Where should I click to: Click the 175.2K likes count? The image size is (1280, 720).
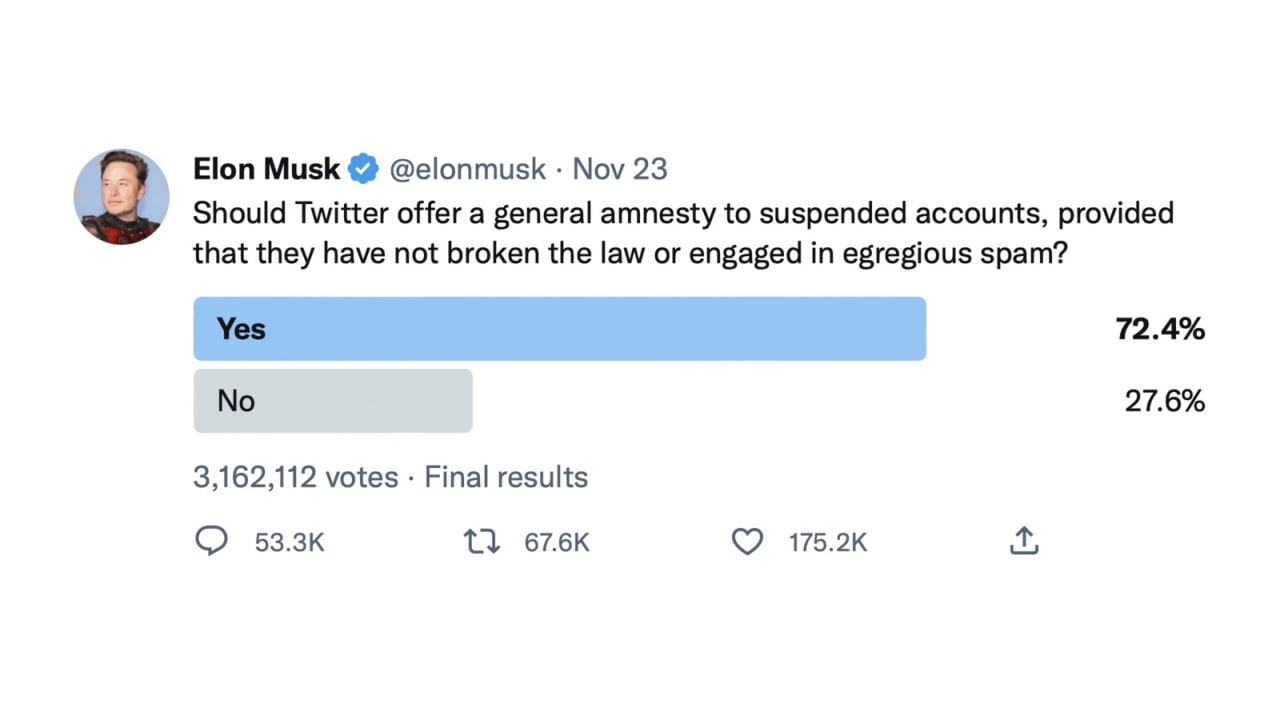[827, 543]
